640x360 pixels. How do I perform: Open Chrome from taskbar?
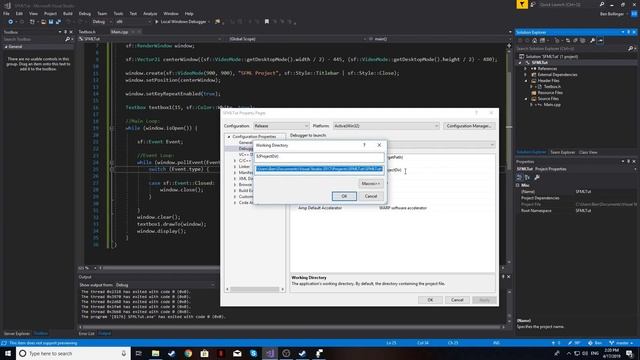[x=188, y=353]
